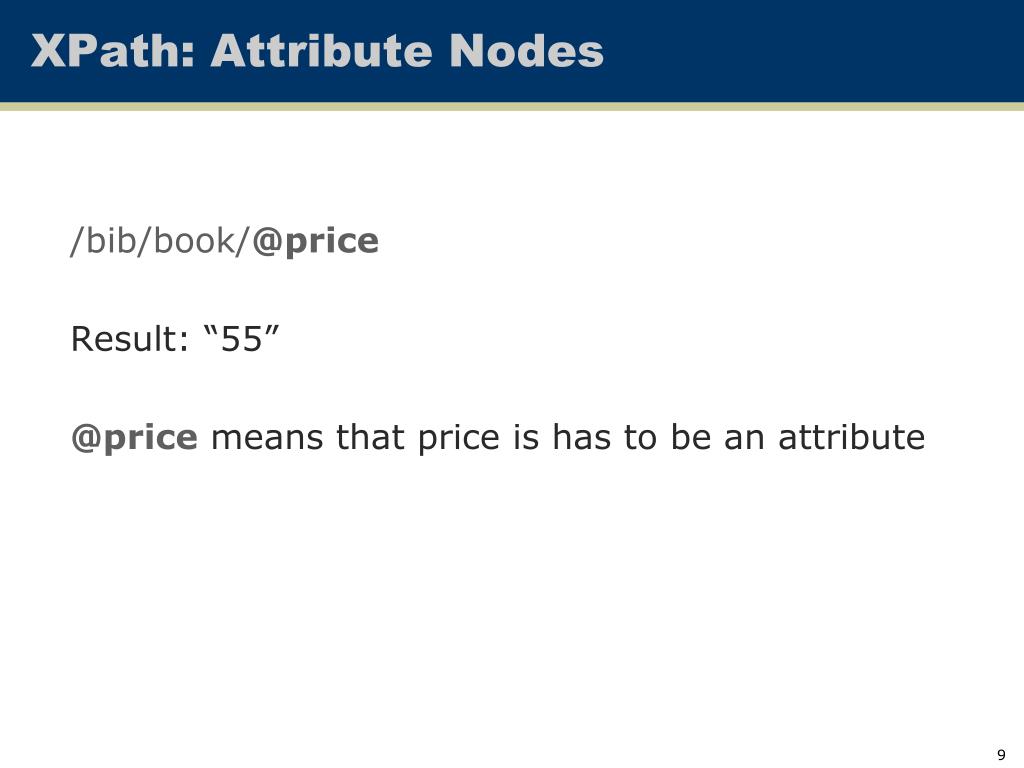Click the beige divider line under header
This screenshot has width=1024, height=768.
pyautogui.click(x=512, y=106)
